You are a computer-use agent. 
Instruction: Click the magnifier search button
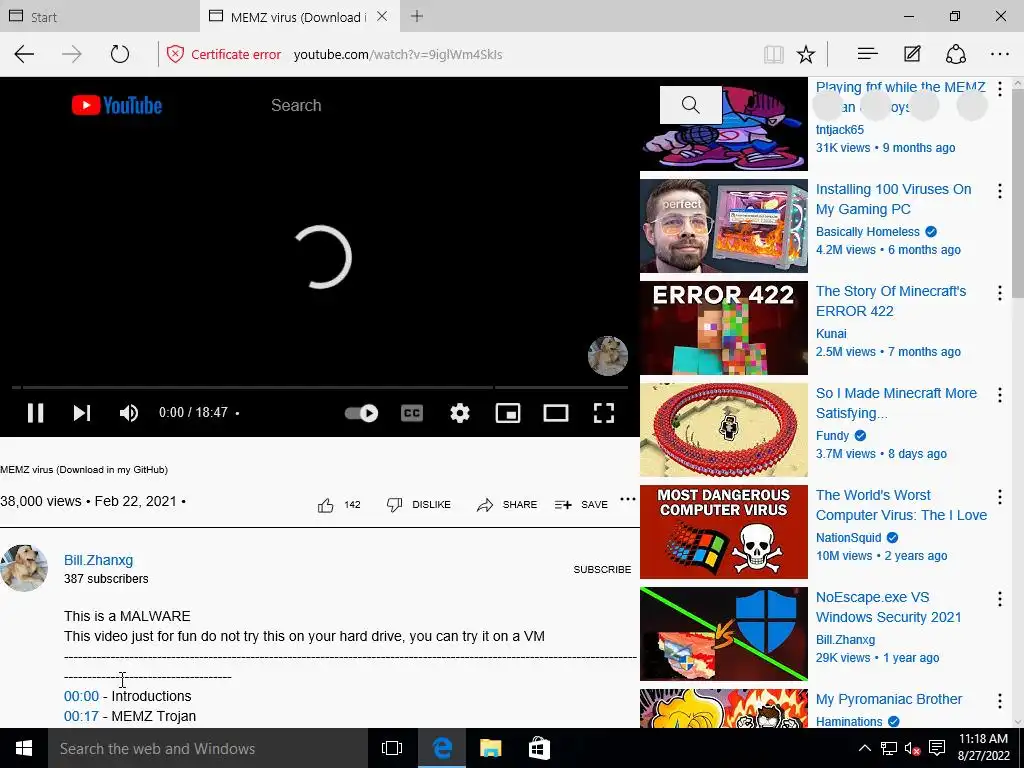[x=691, y=104]
